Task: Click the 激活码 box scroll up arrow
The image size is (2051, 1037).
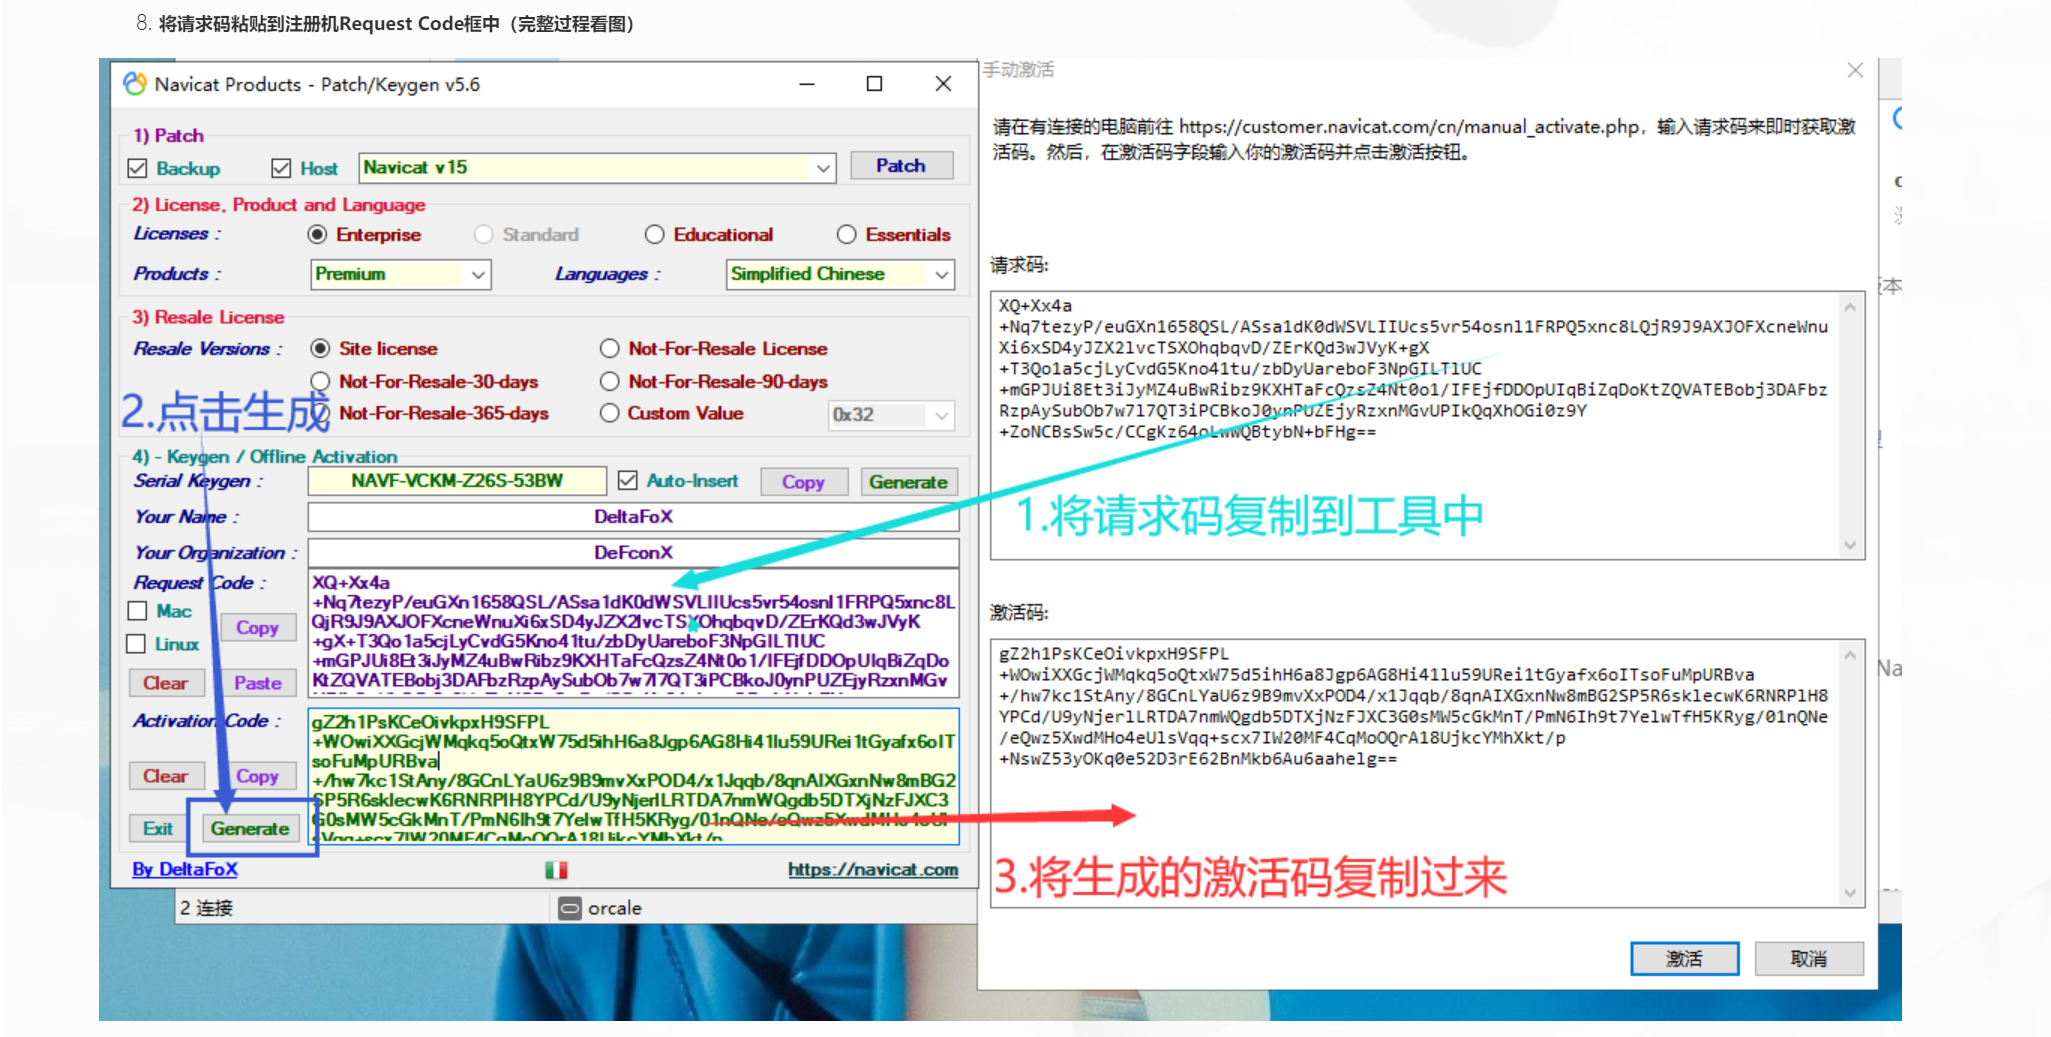Action: (1850, 654)
